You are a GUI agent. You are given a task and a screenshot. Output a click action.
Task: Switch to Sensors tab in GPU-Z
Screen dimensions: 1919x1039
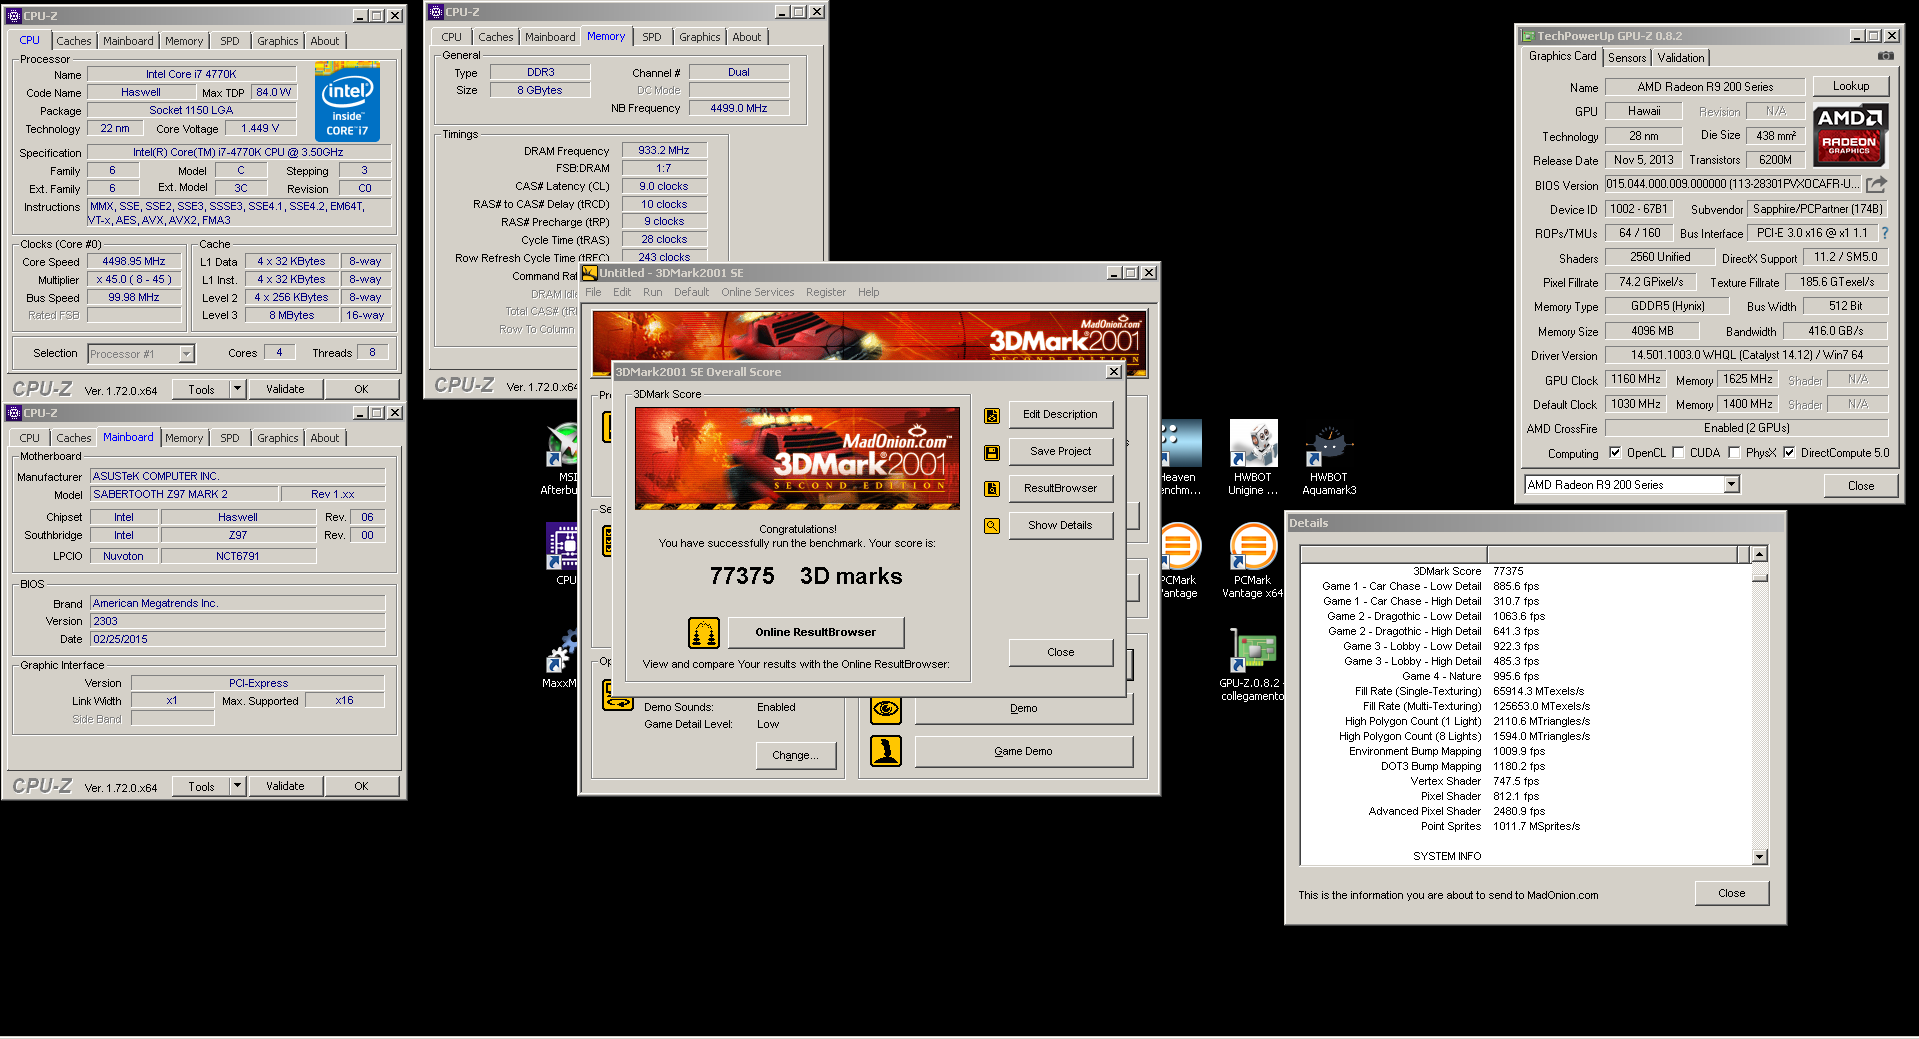click(x=1627, y=58)
